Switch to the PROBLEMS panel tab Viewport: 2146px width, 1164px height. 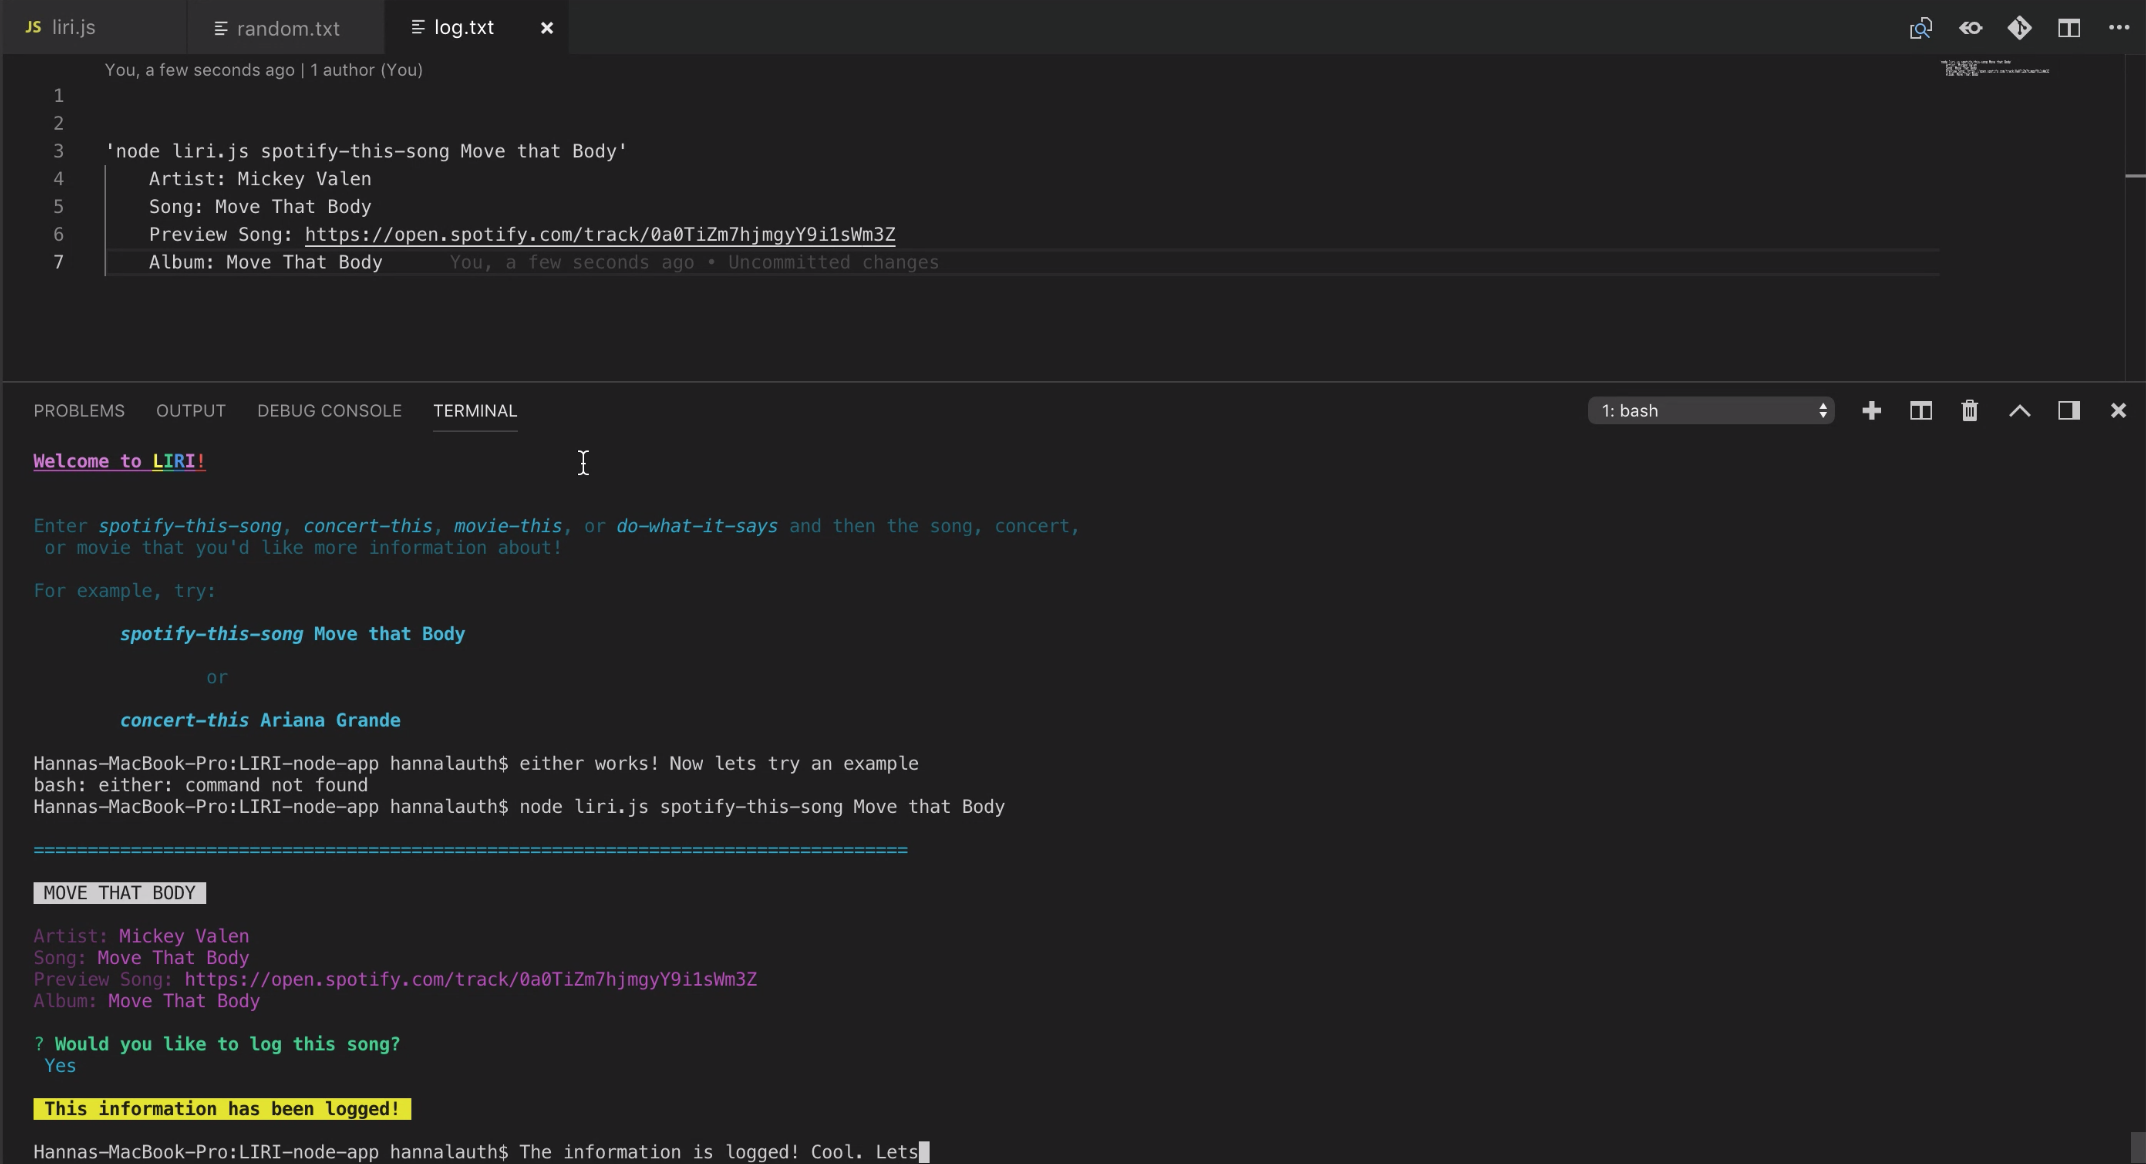pyautogui.click(x=79, y=411)
